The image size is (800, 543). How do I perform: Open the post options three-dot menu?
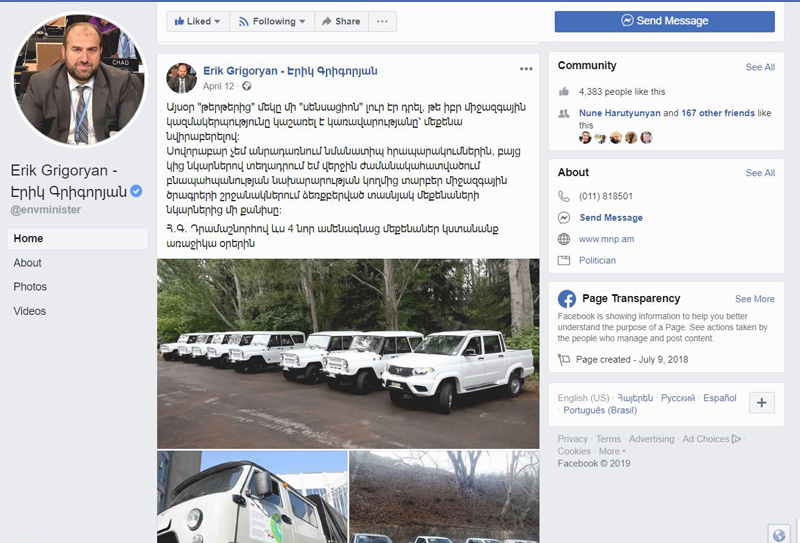point(526,69)
